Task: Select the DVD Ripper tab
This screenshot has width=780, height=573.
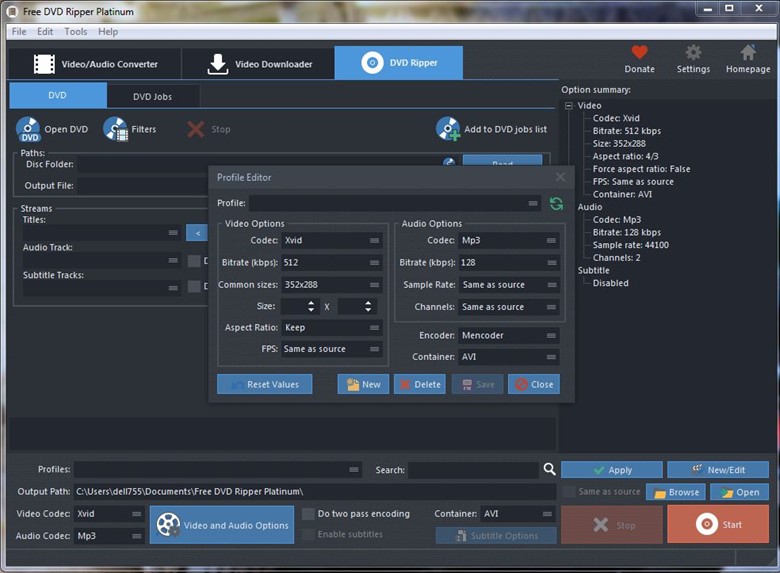Action: pyautogui.click(x=398, y=63)
